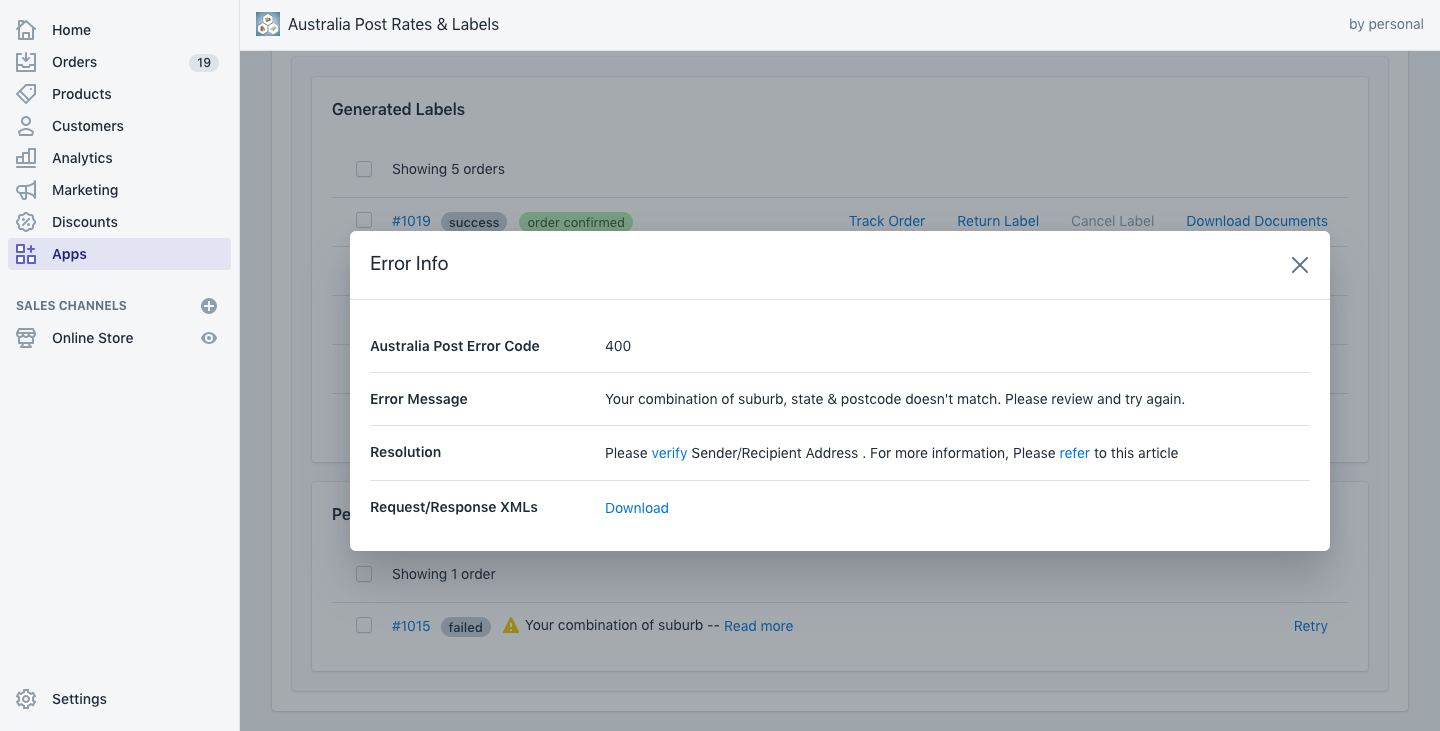Open Online Store sales channel
The image size is (1440, 731).
[x=92, y=338]
